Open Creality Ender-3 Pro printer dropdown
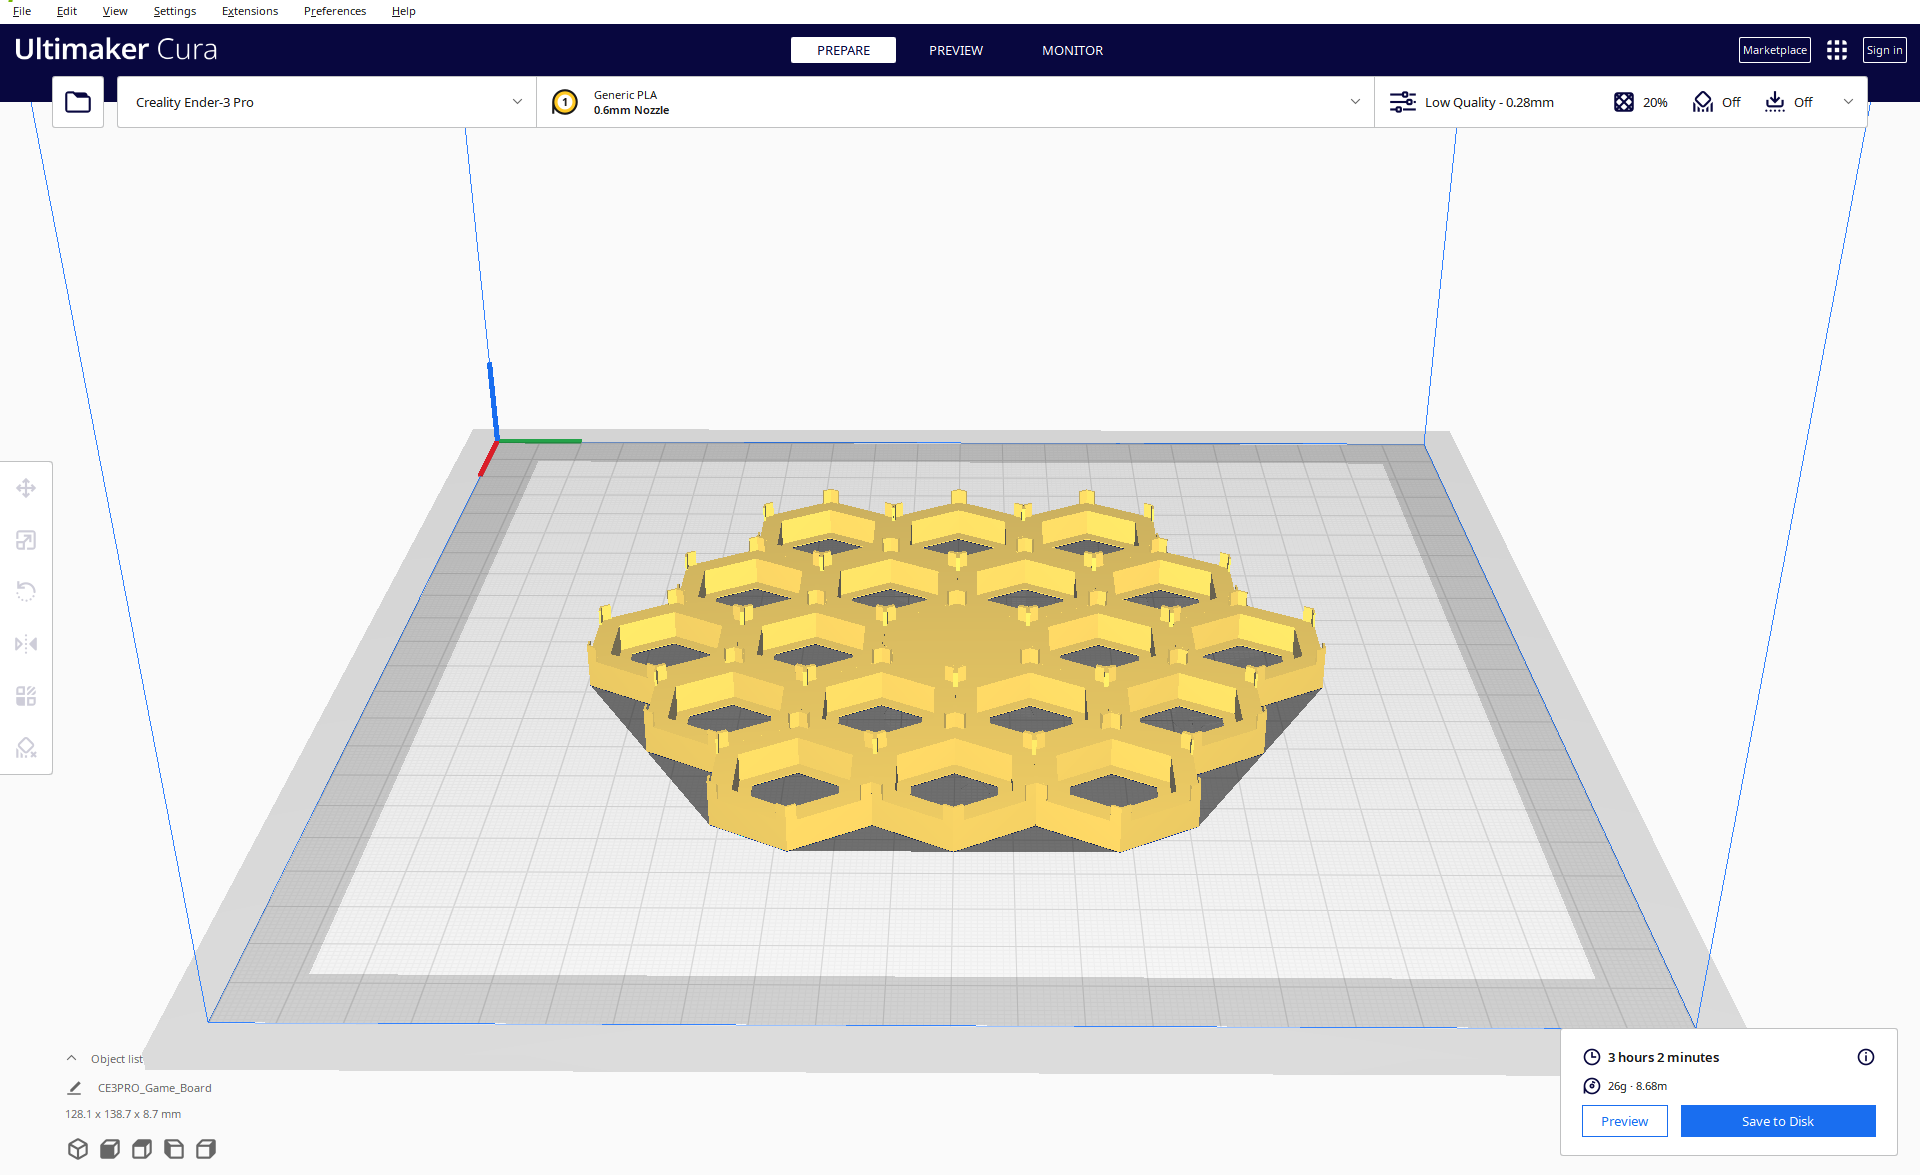Viewport: 1920px width, 1175px height. (327, 102)
